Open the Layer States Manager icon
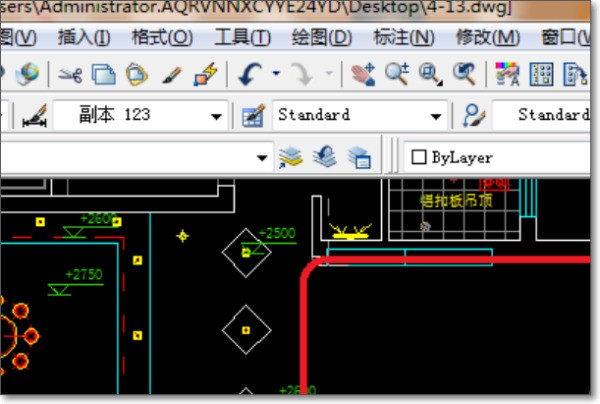This screenshot has height=404, width=600. 359,157
